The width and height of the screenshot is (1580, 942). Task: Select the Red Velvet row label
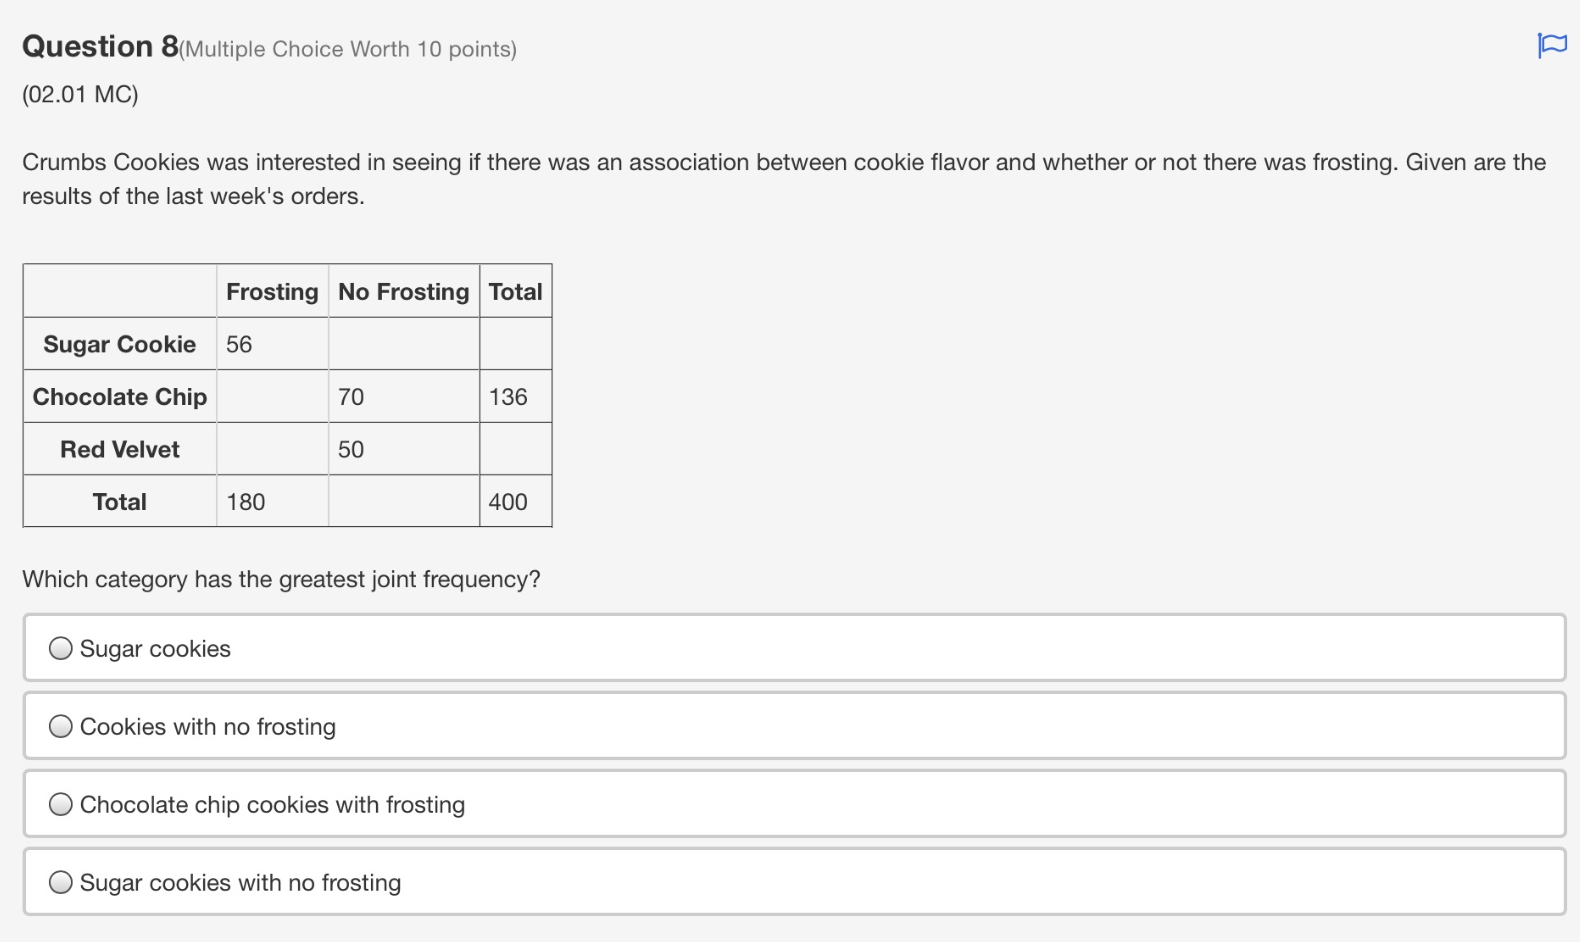[x=119, y=449]
